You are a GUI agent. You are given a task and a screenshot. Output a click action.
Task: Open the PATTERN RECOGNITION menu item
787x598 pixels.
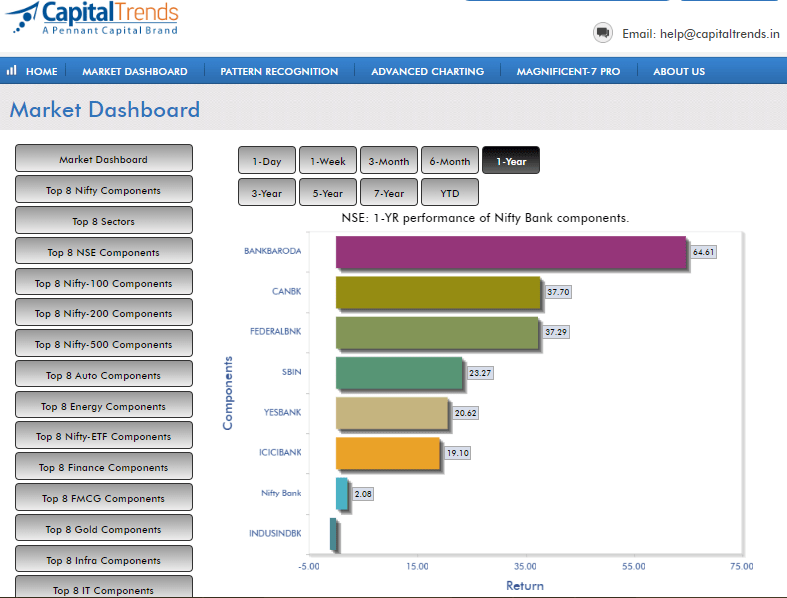(x=279, y=71)
